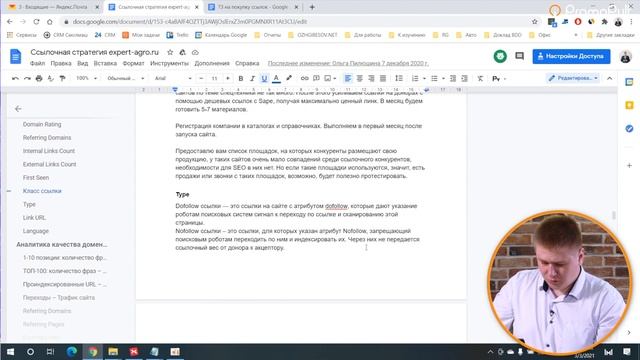Open the Дополнения menu

point(212,63)
